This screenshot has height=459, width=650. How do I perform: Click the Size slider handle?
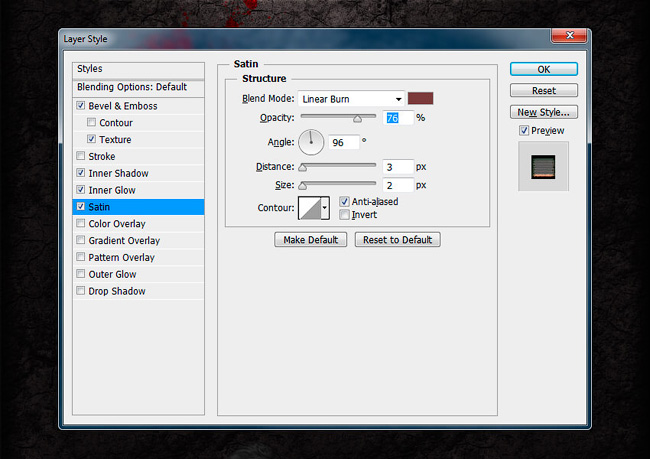pos(303,186)
